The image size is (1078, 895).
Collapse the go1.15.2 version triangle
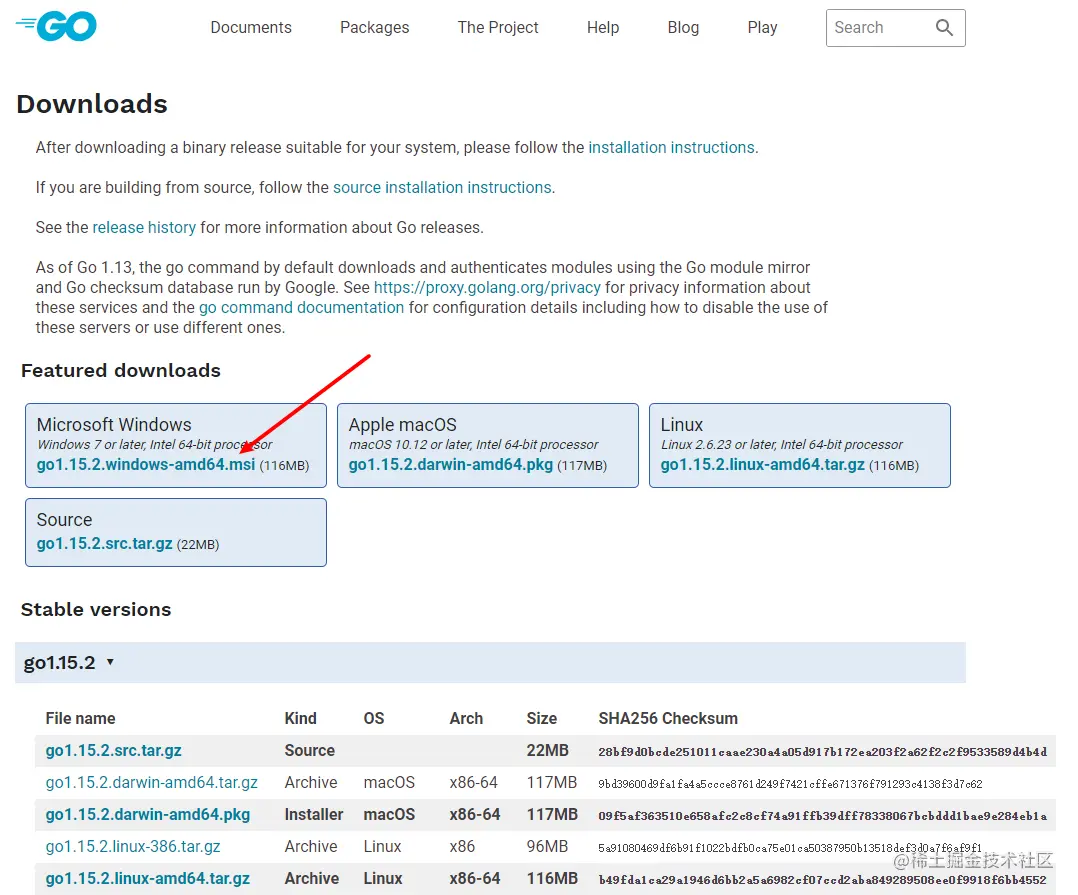(x=110, y=662)
